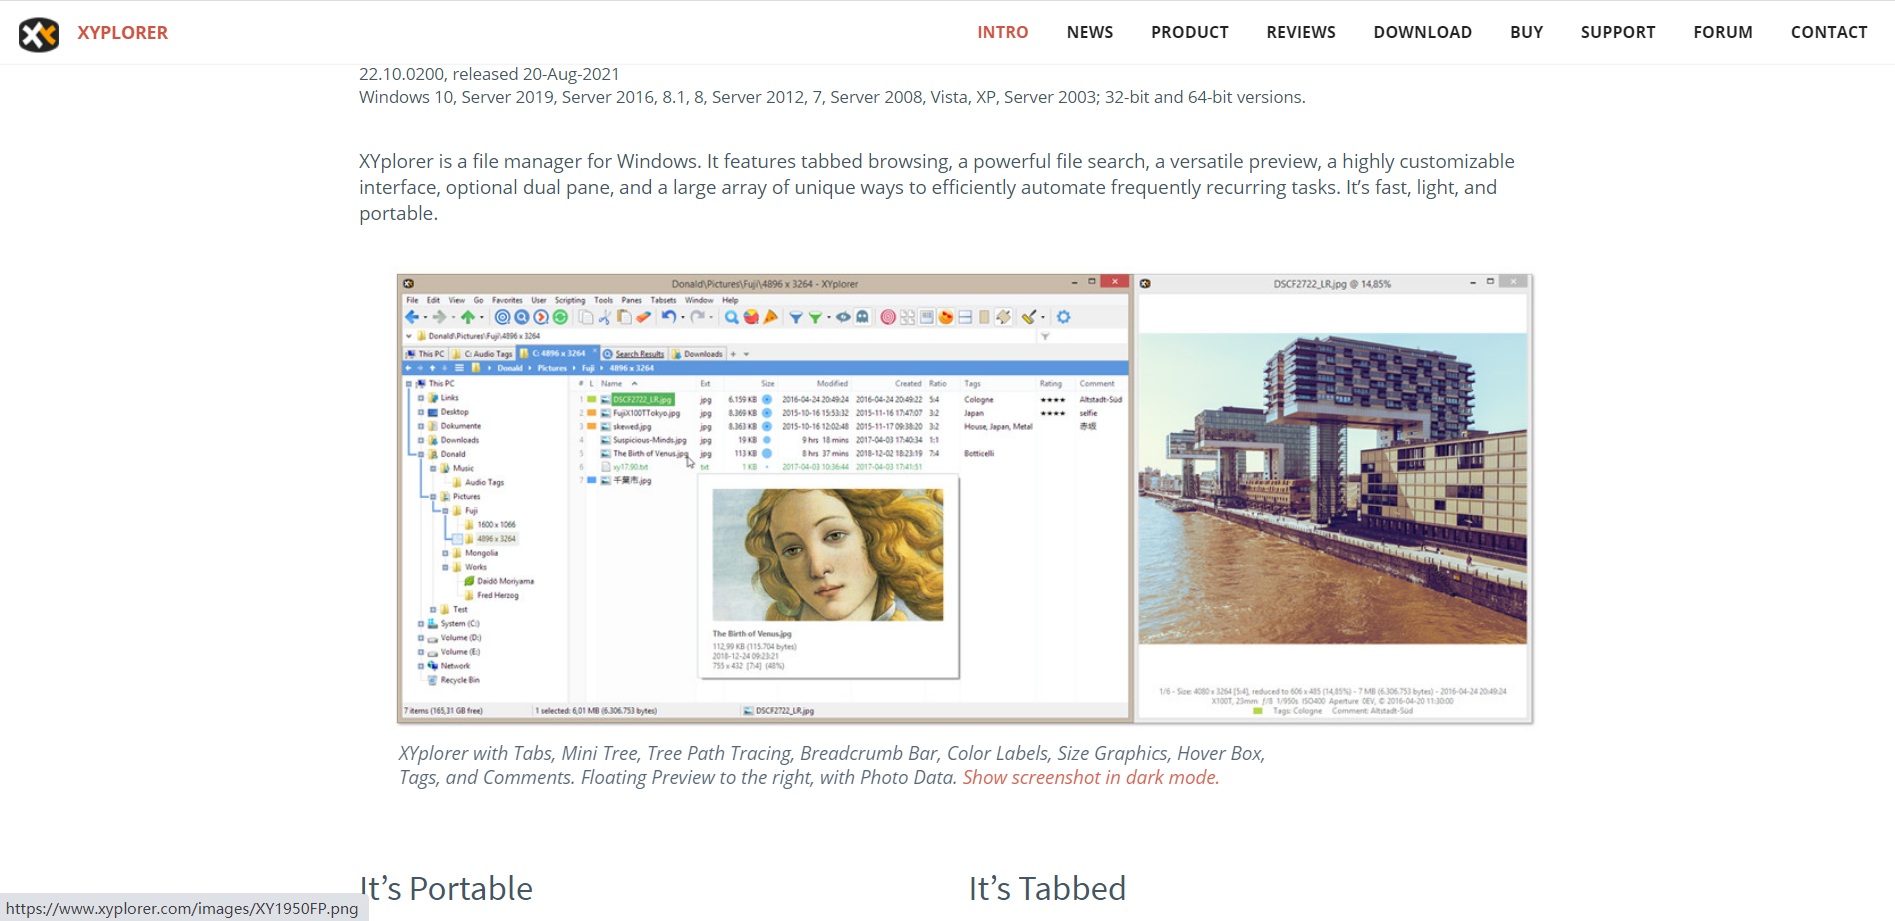The image size is (1895, 921).
Task: Open the DOWNLOAD navigation item
Action: 1422,32
